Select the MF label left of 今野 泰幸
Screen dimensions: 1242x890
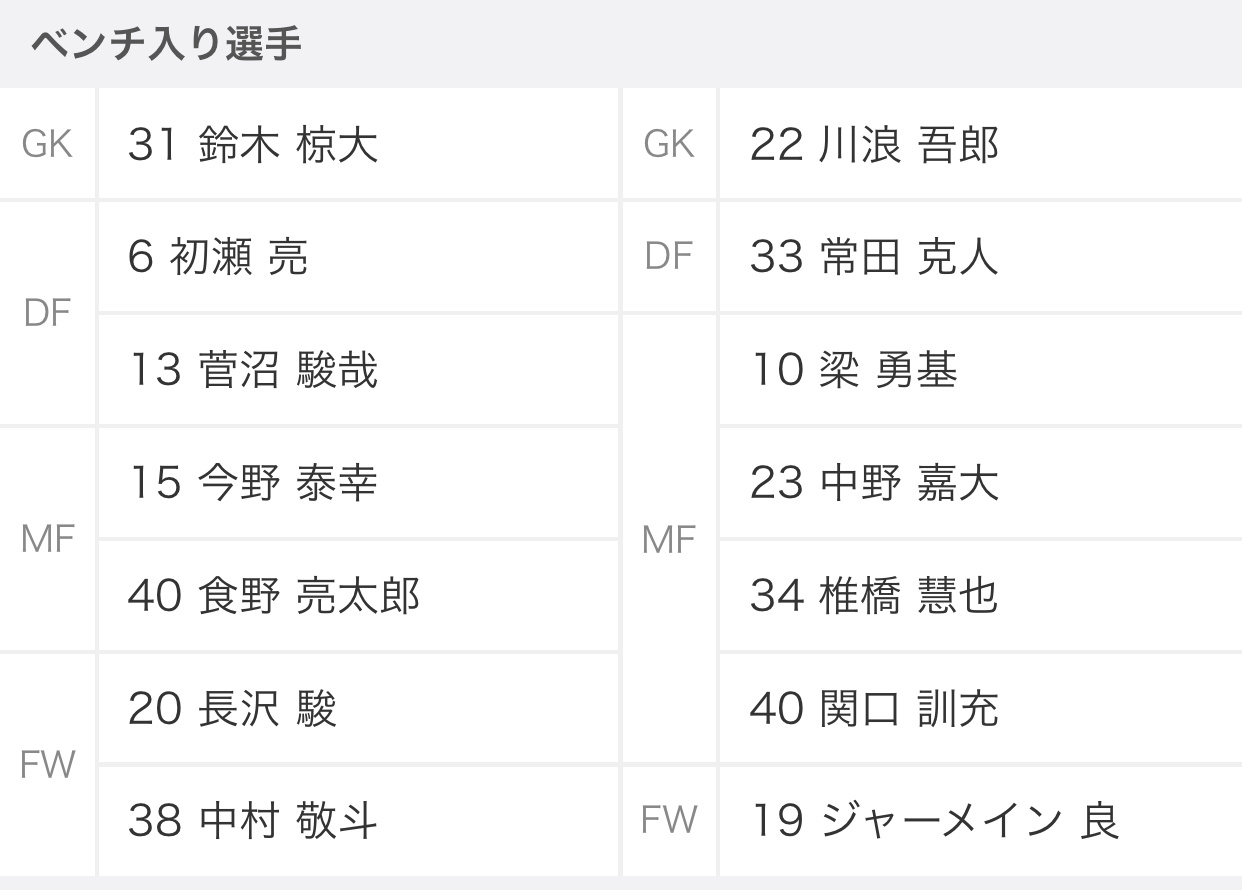47,540
